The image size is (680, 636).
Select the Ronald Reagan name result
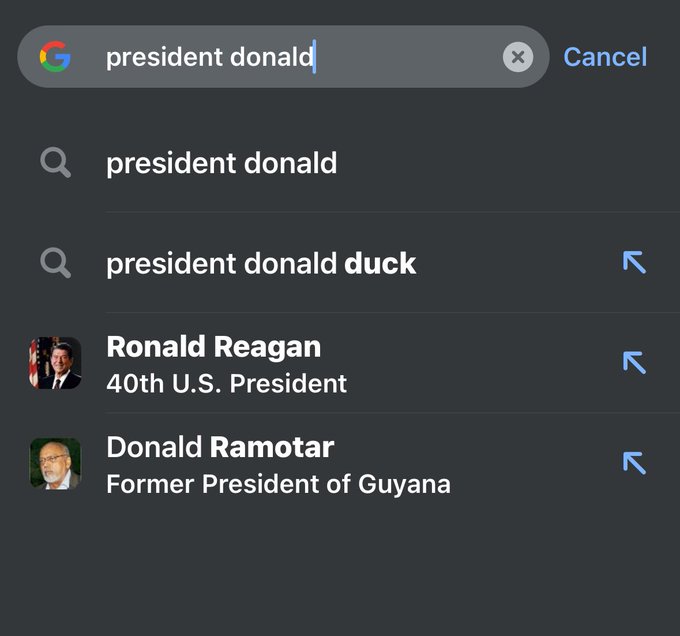coord(214,347)
